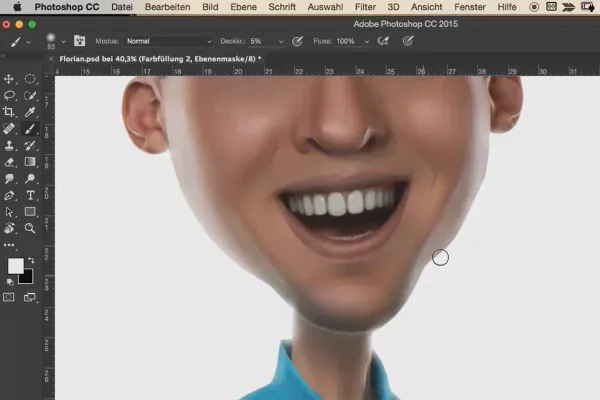Screen dimensions: 600x400
Task: Select the Pen tool
Action: [10, 195]
